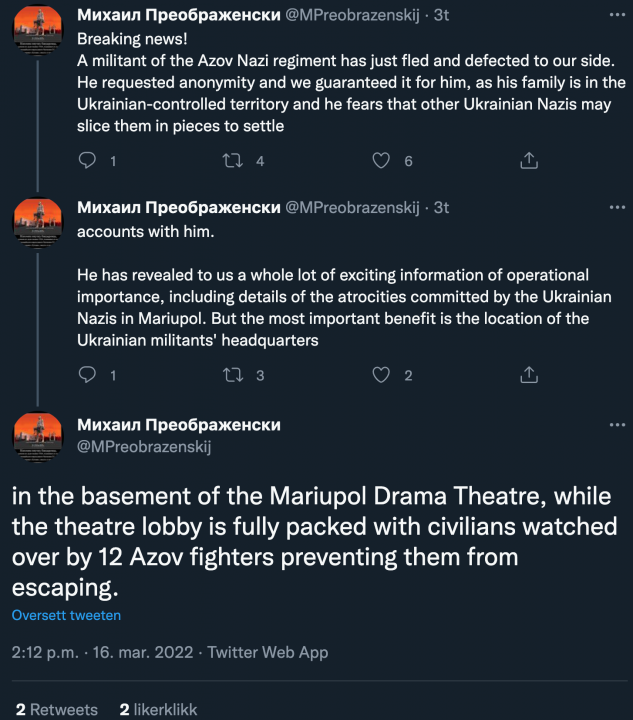Open more options on the second tweet
633x720 pixels.
[616, 207]
